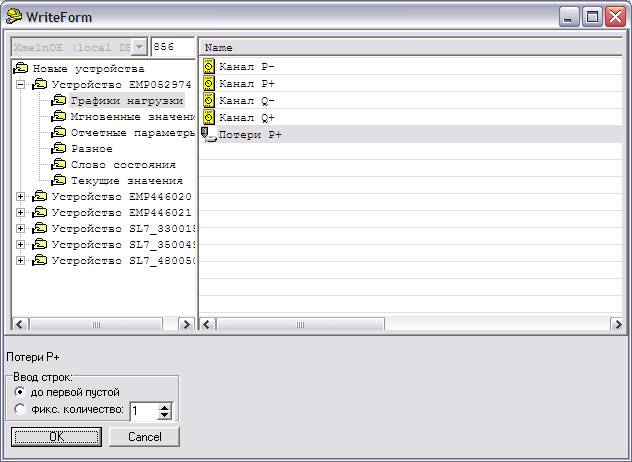Select the 'до первой пустой' radio option
Screen dimensions: 632x462
point(21,392)
